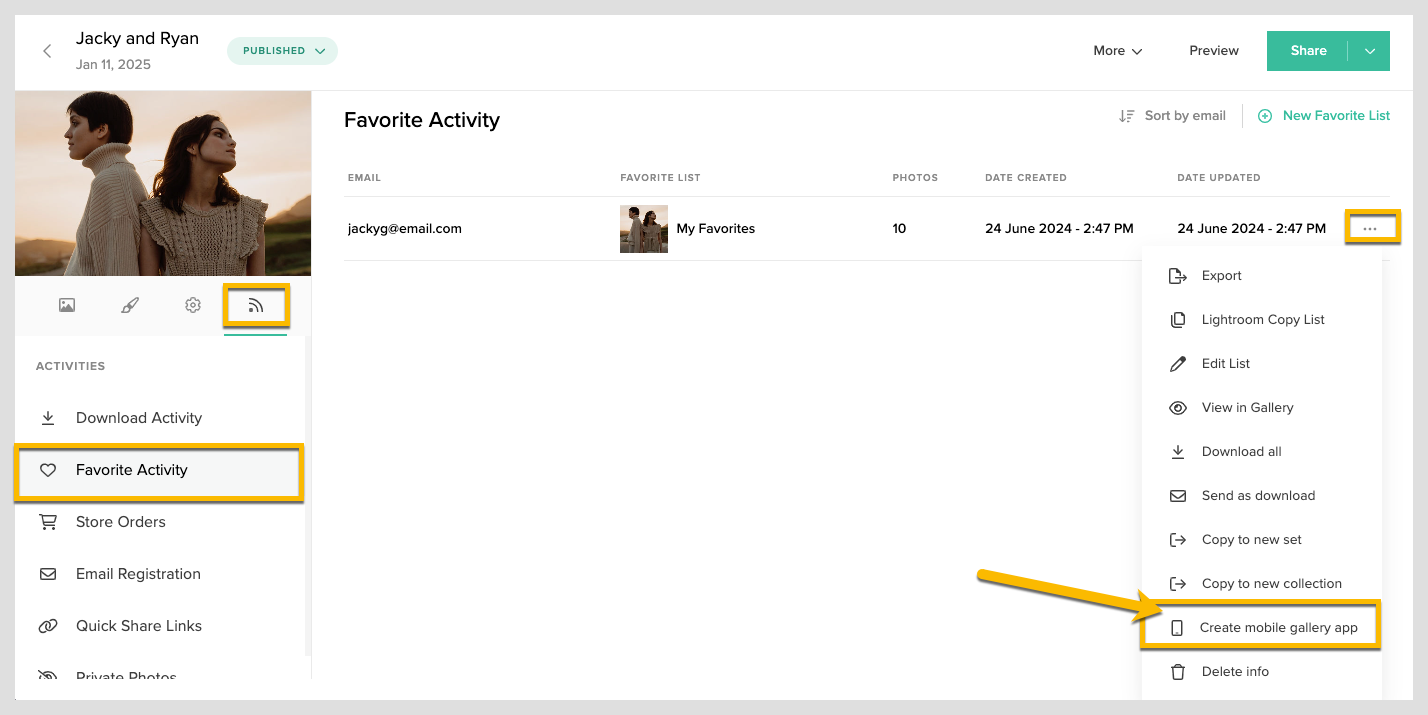The width and height of the screenshot is (1428, 715).
Task: Select Export from the context menu
Action: coord(1221,275)
